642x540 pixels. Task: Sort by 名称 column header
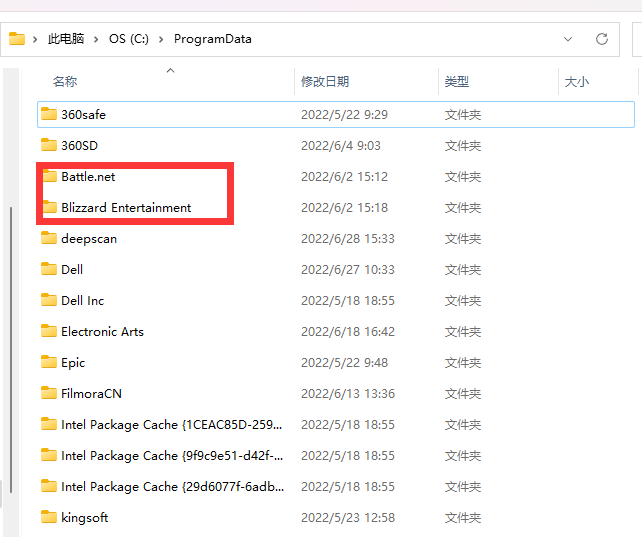[65, 81]
